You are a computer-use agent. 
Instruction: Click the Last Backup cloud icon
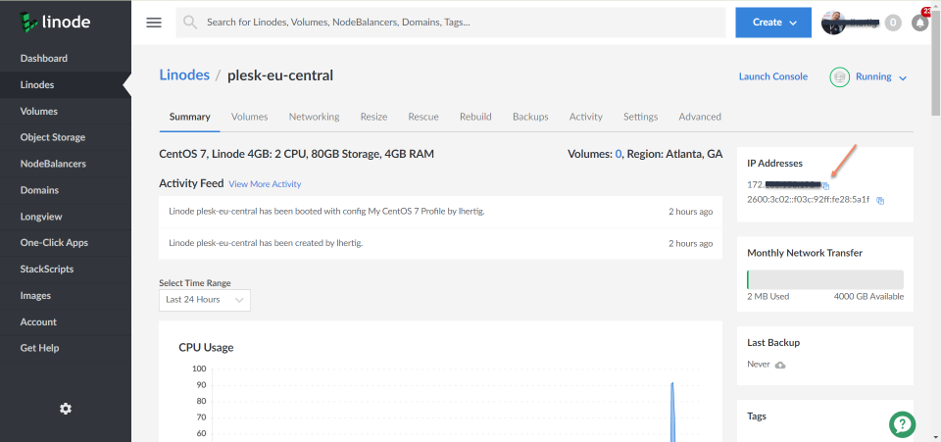pyautogui.click(x=780, y=365)
